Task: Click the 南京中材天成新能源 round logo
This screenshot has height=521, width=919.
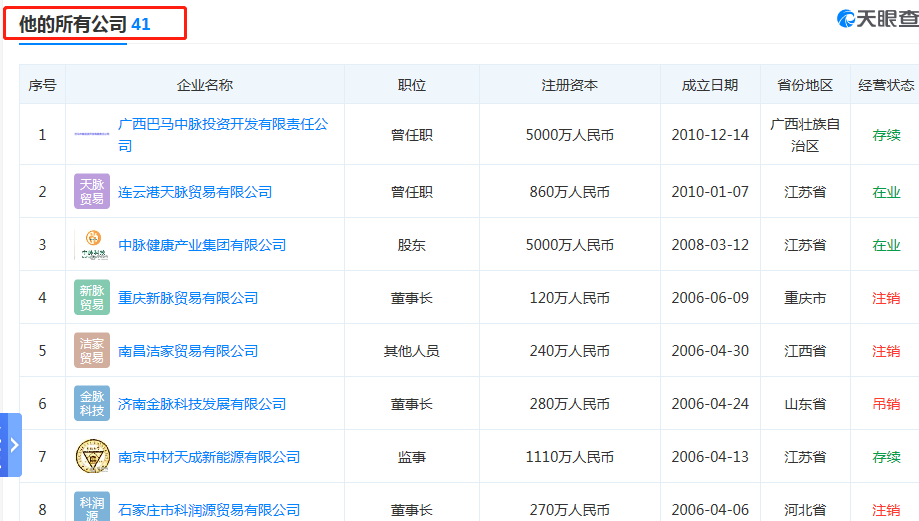Action: pos(92,456)
